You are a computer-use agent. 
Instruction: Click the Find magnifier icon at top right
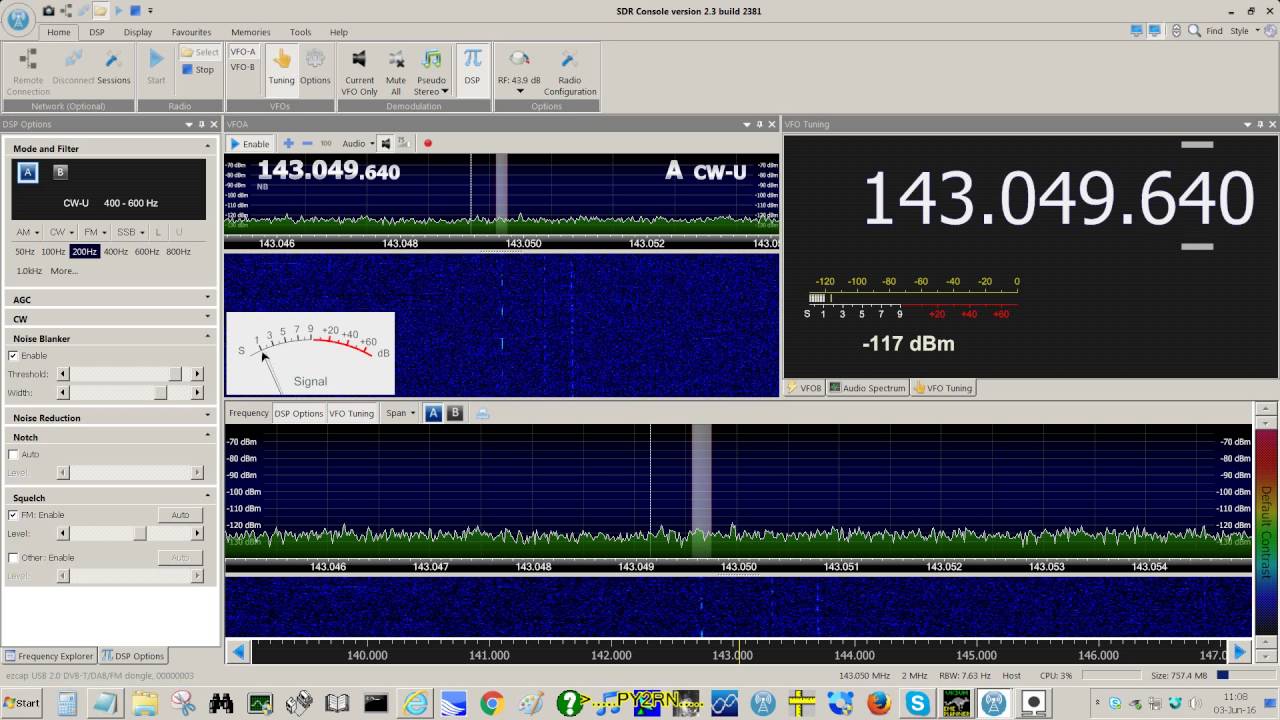pyautogui.click(x=1195, y=31)
